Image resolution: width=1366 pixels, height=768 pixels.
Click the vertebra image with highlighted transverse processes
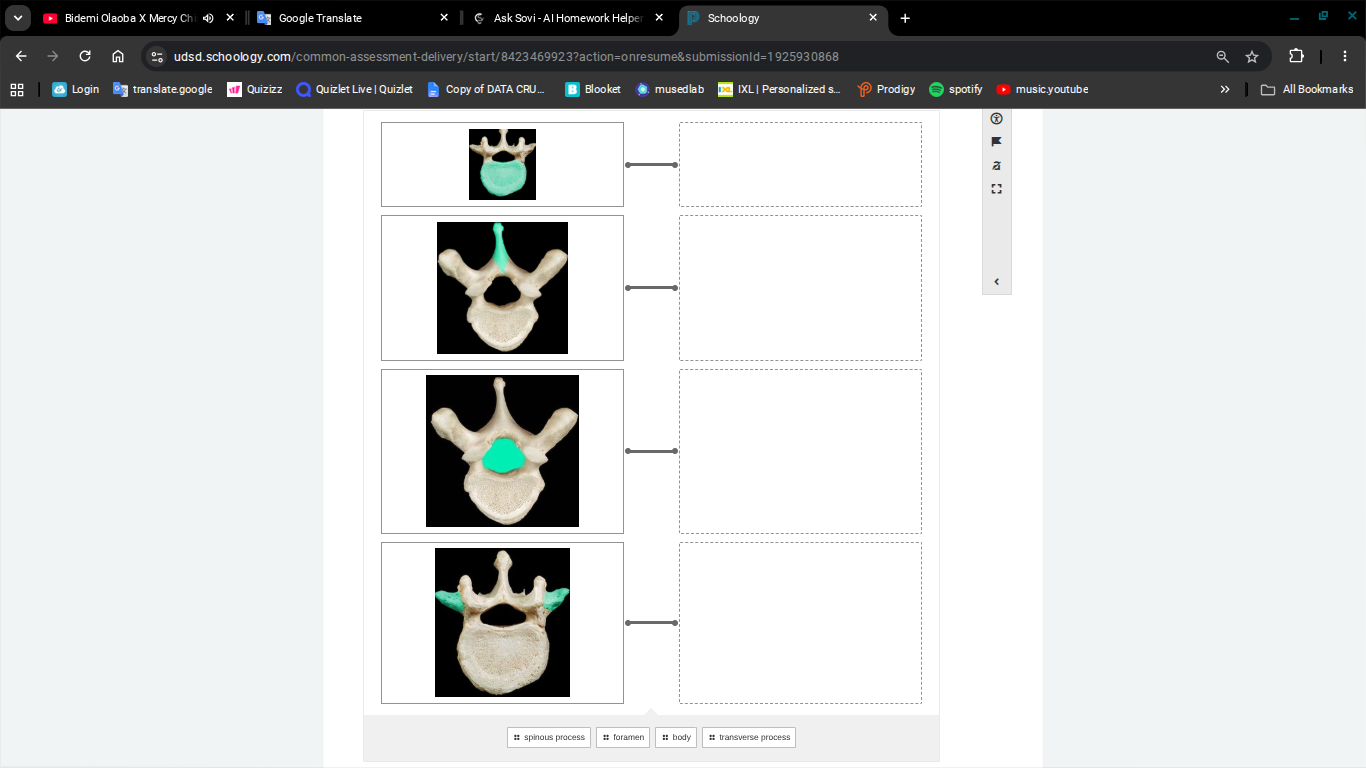tap(502, 622)
